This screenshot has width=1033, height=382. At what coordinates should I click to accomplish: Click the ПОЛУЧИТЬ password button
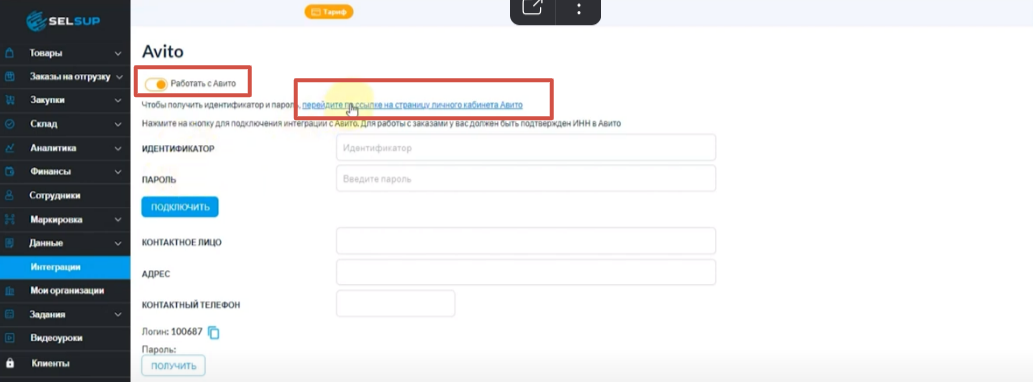pos(173,366)
